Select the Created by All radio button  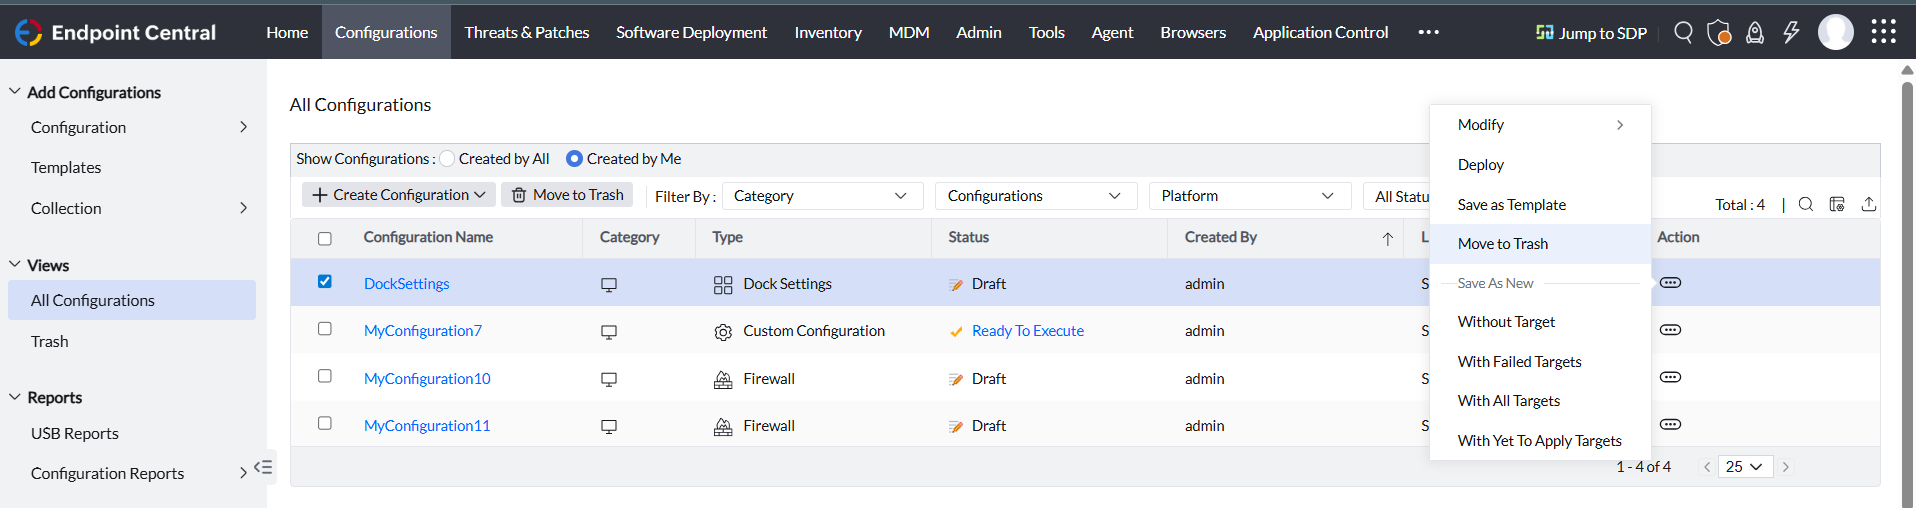448,159
